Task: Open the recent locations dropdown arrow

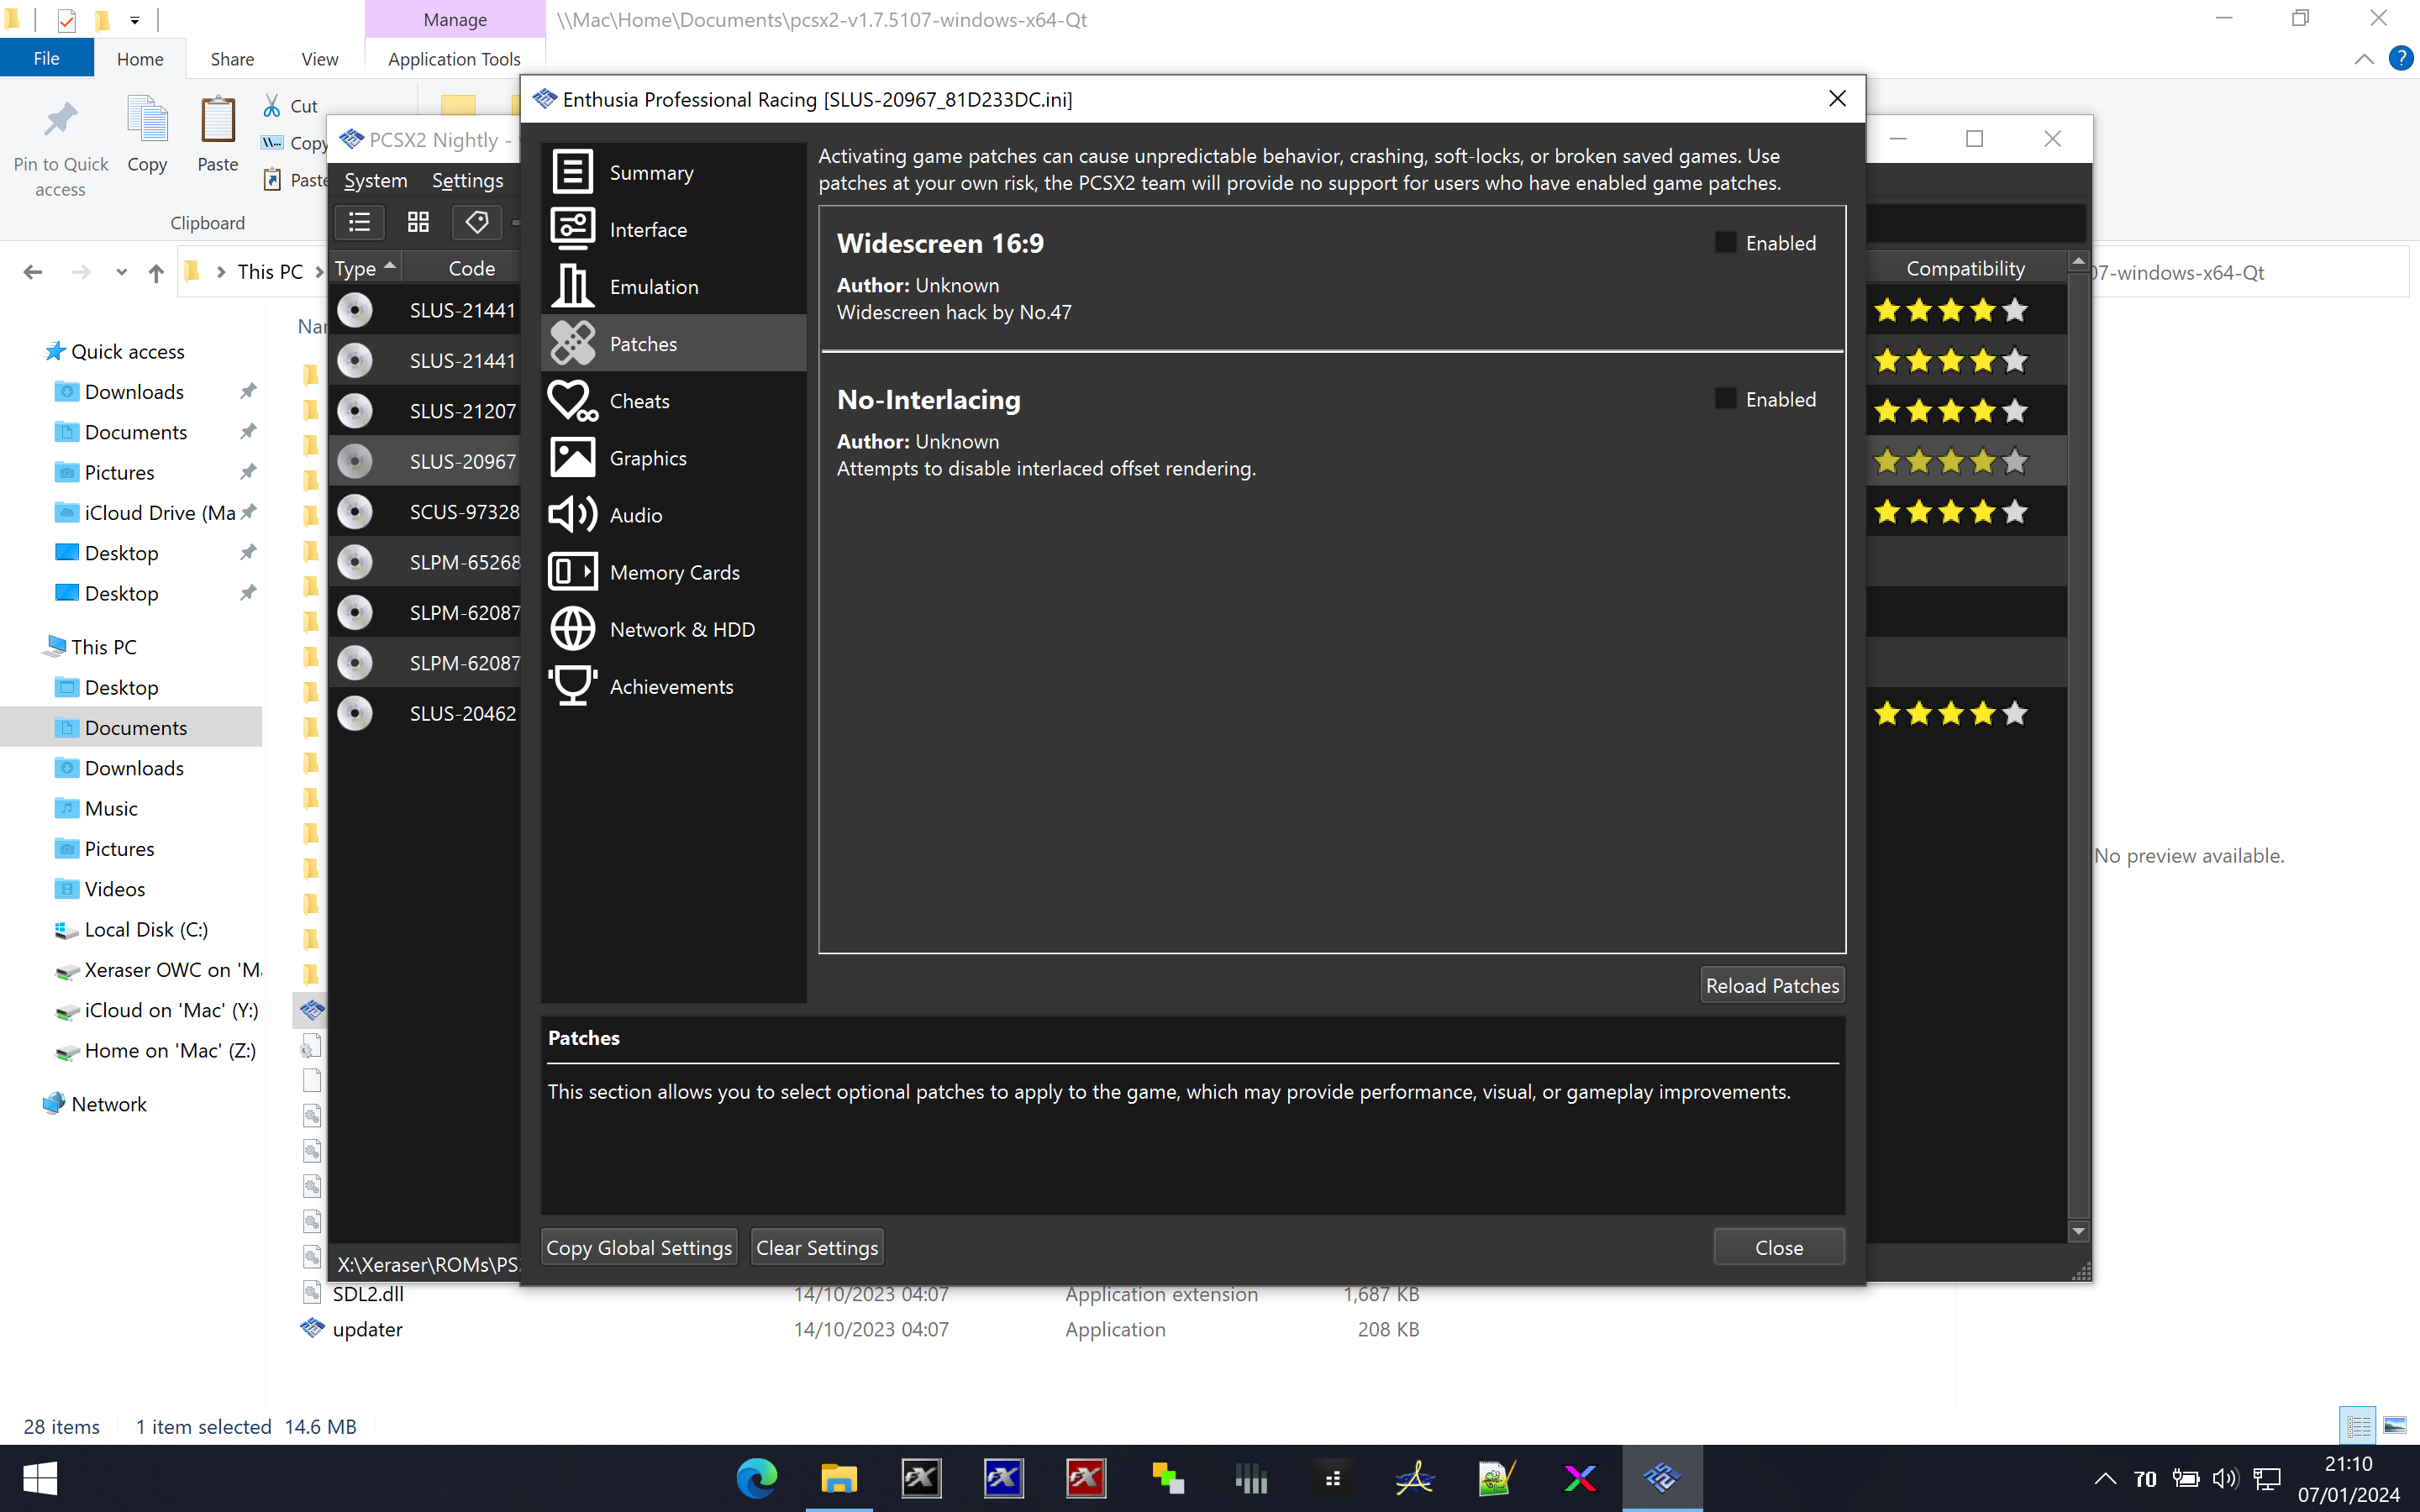Action: [x=121, y=272]
